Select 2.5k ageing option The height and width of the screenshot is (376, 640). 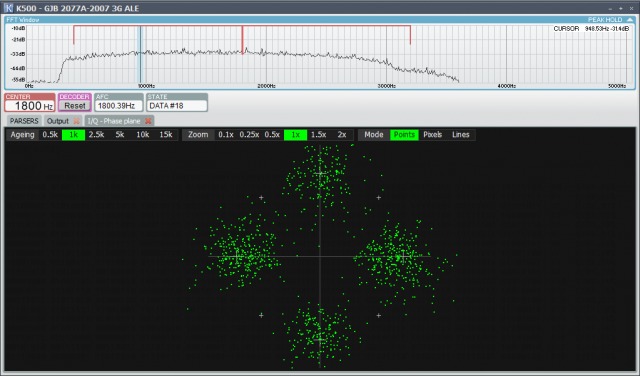[96, 135]
